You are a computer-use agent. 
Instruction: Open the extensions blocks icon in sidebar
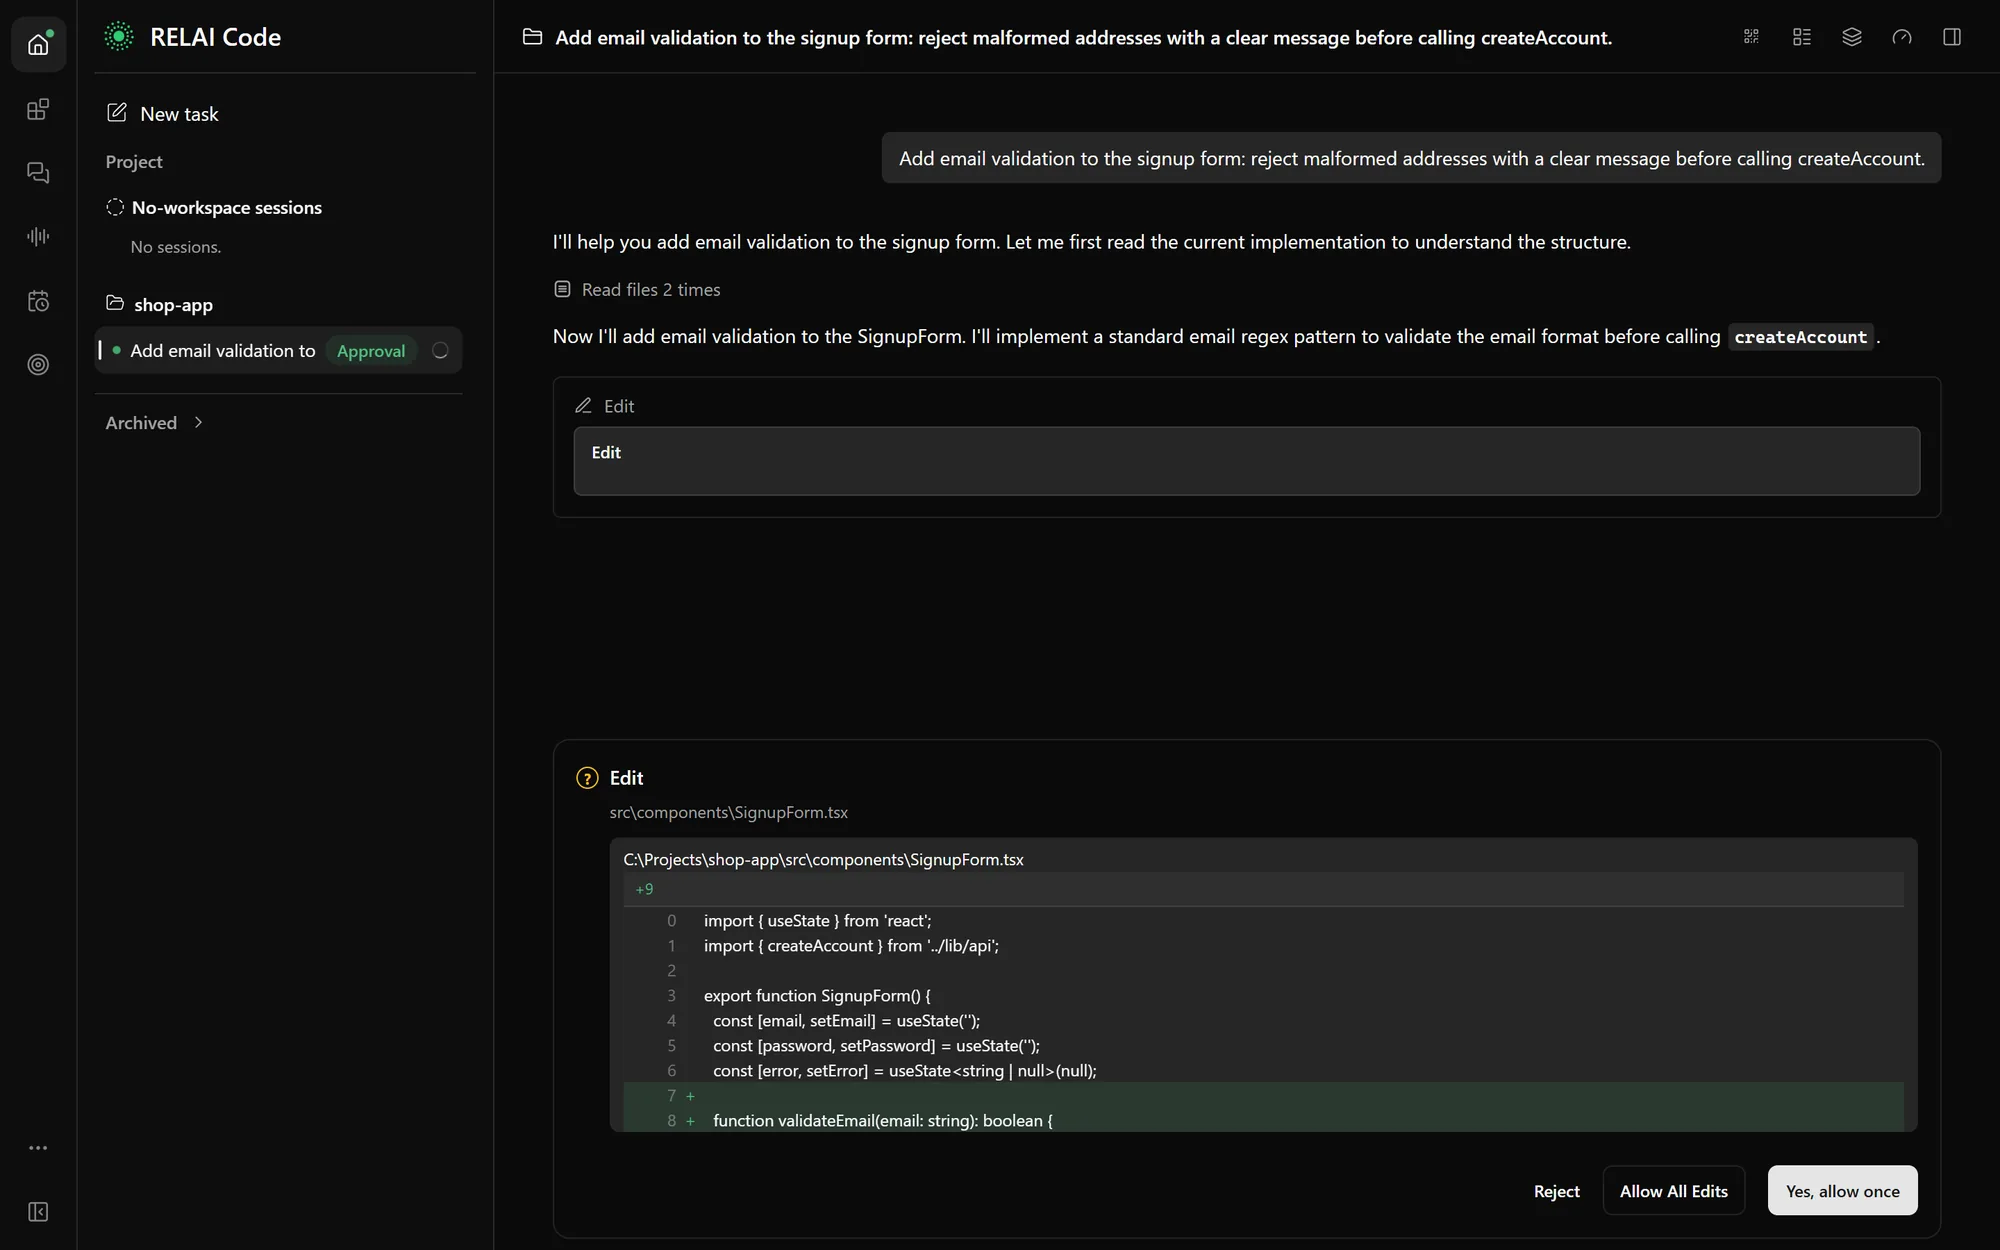click(38, 109)
